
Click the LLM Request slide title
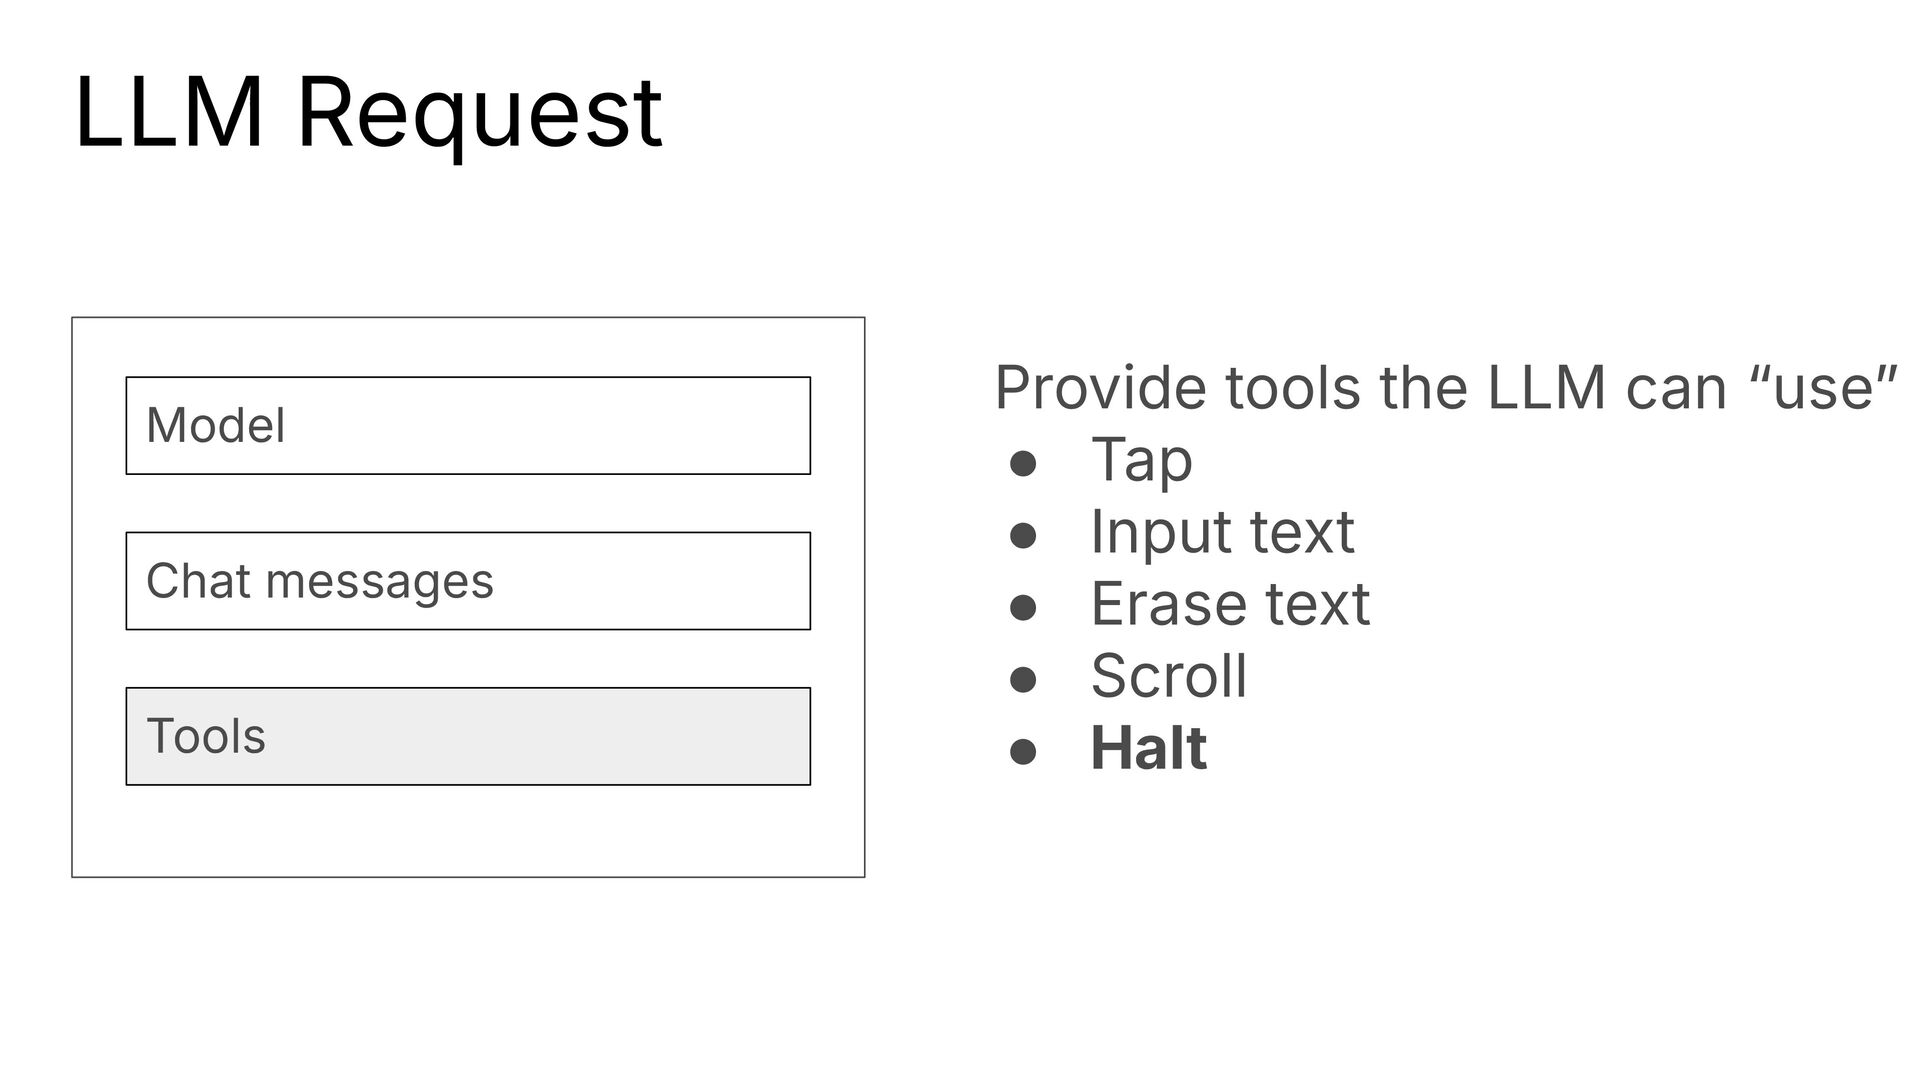click(x=368, y=113)
